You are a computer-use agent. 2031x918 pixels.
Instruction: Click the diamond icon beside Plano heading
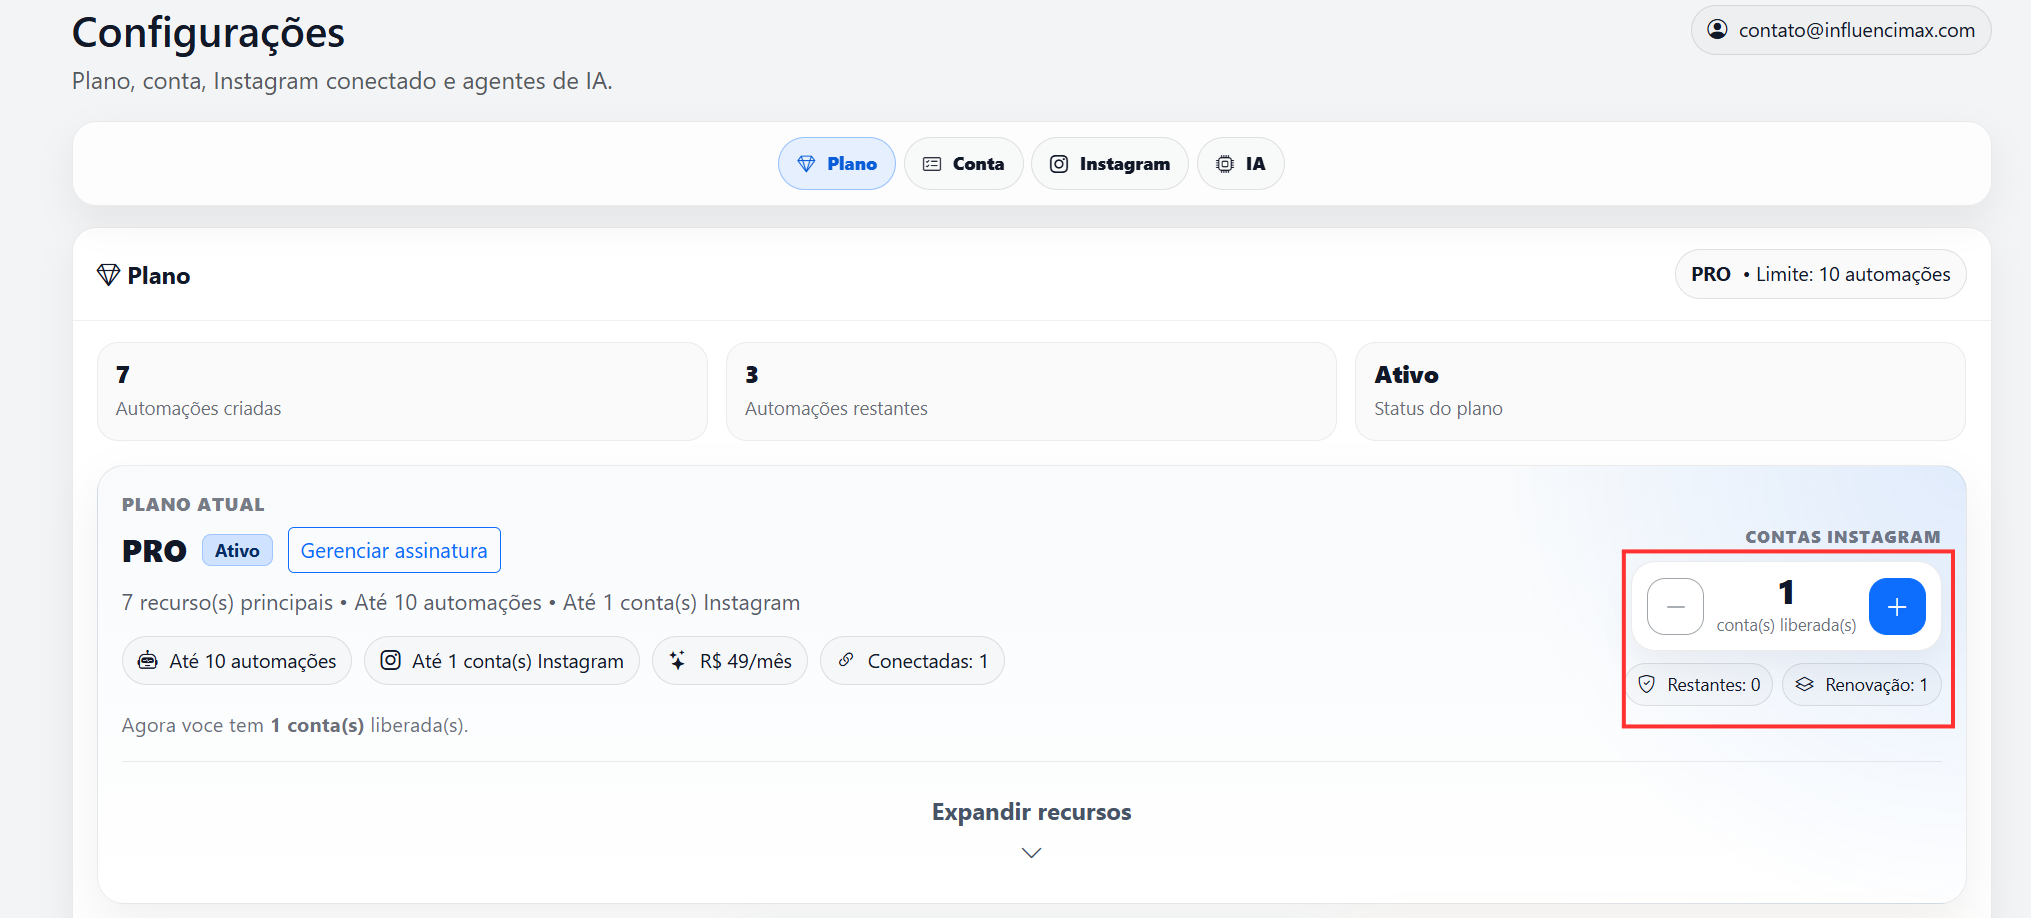[x=108, y=275]
